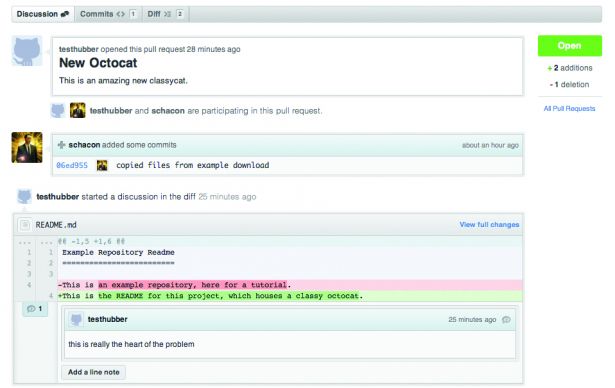
Task: Click schacon's small avatar in participants row
Action: click(78, 111)
